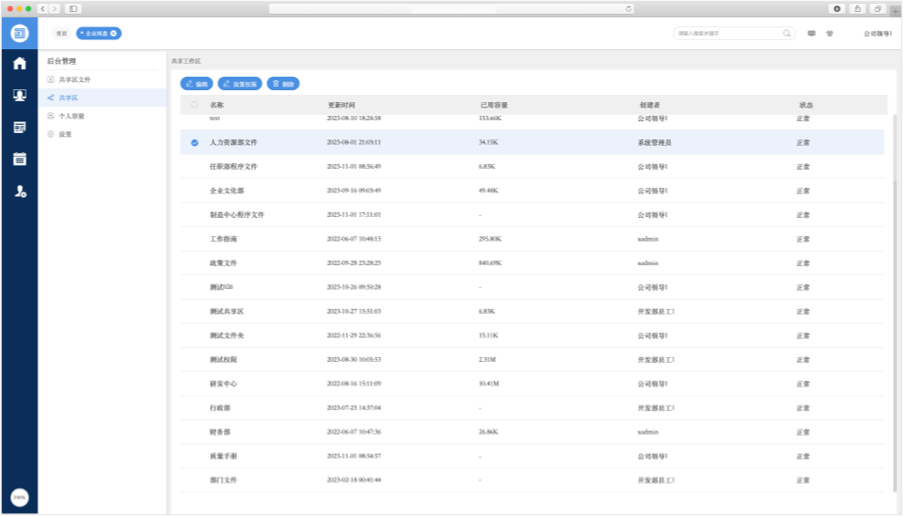Open 设置 in the side menu

[65, 134]
